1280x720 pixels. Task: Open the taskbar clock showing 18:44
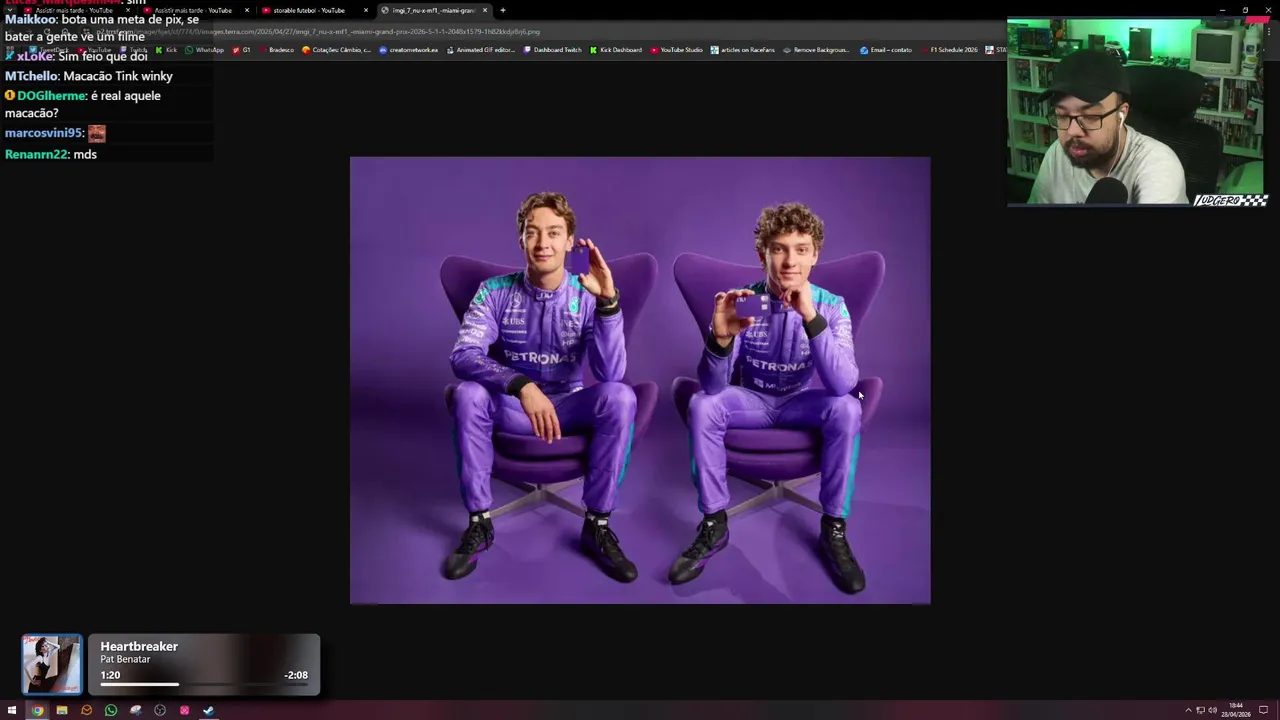[x=1237, y=709]
